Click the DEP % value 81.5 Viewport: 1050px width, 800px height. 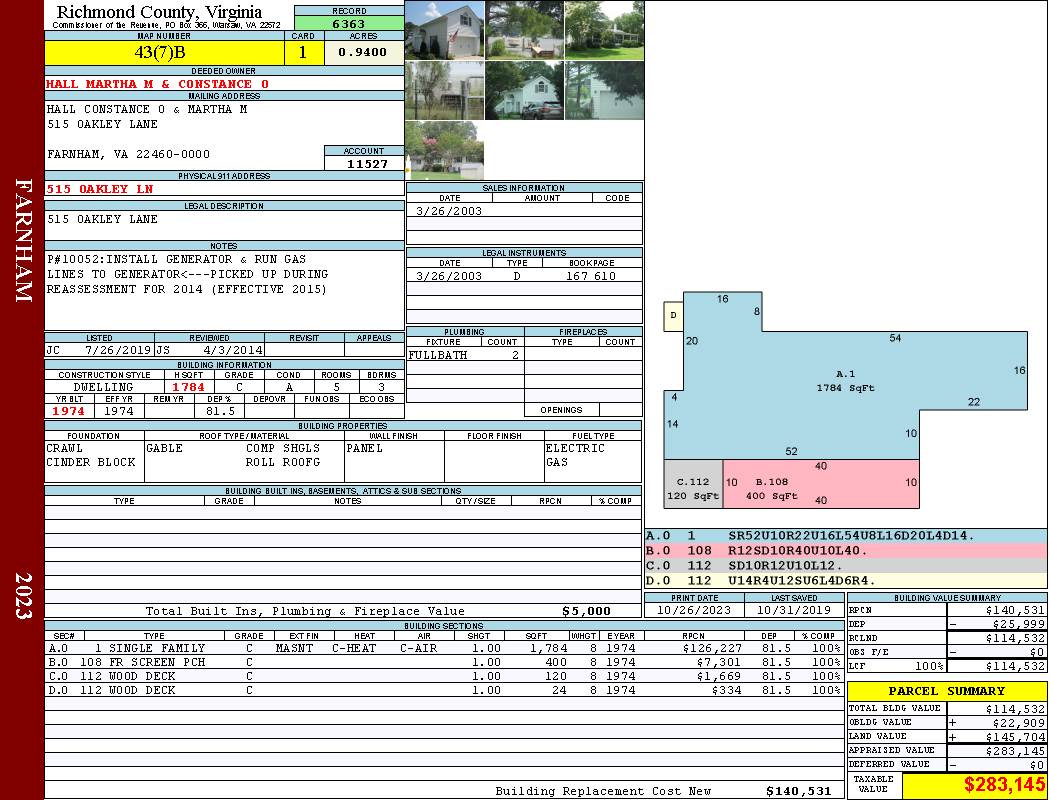(x=220, y=411)
